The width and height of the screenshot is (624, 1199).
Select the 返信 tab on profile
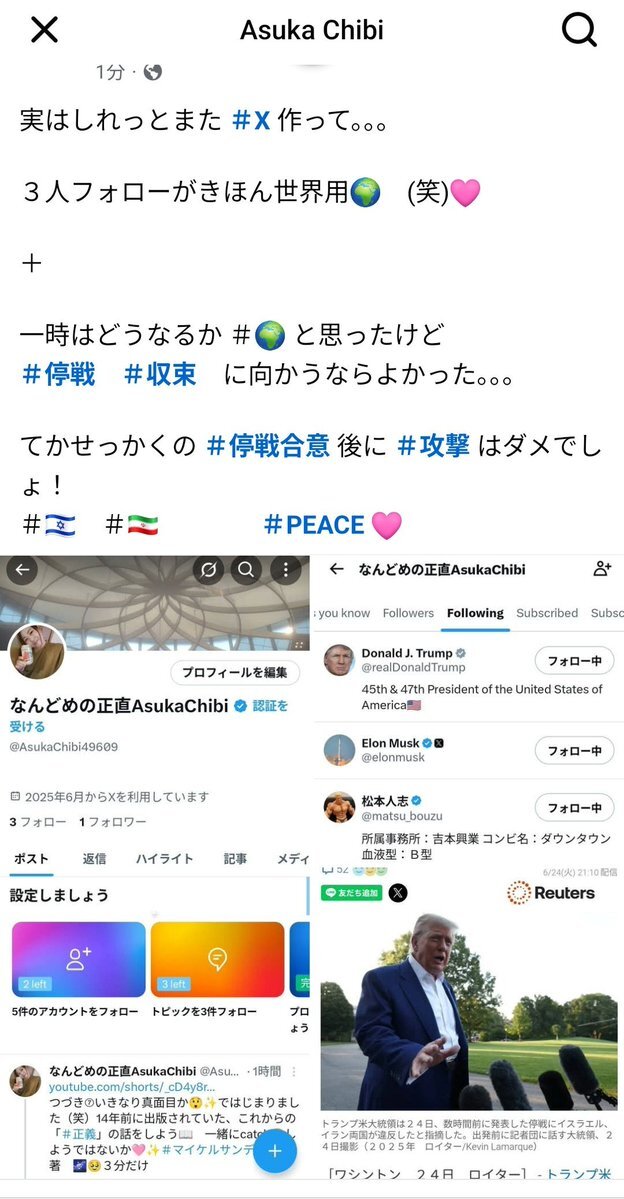94,859
